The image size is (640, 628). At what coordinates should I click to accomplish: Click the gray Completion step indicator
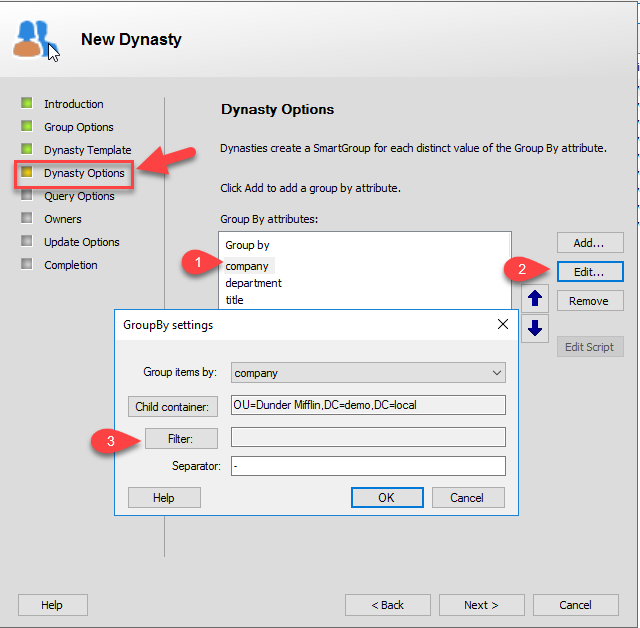(x=27, y=264)
